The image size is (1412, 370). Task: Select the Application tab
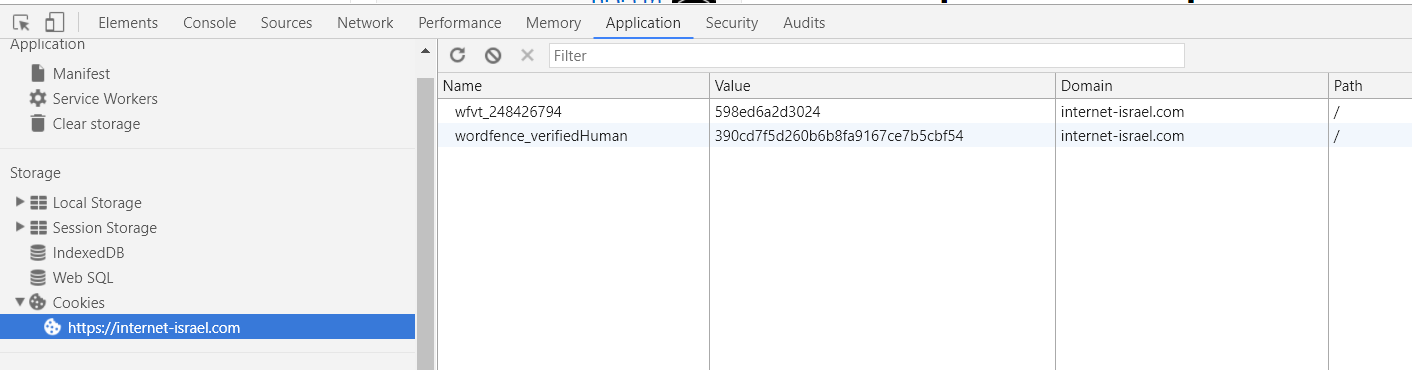pos(643,22)
